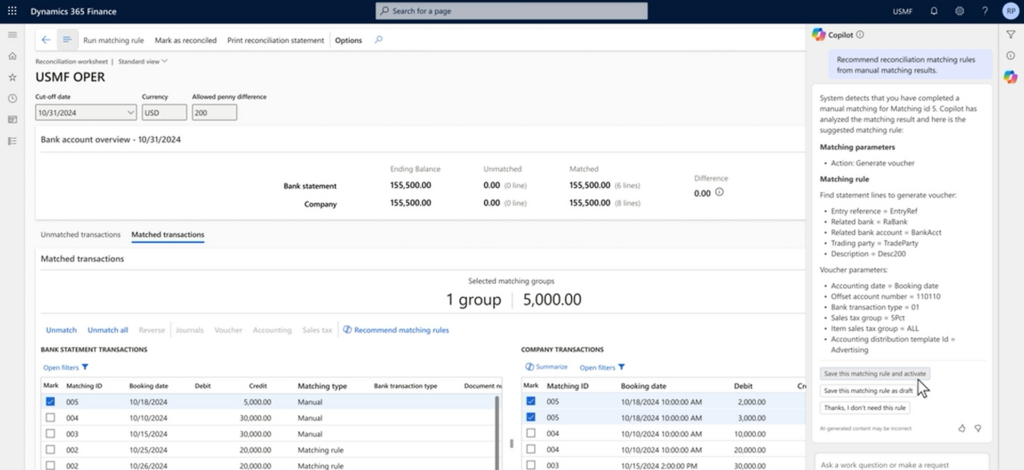This screenshot has width=1024, height=470.
Task: Click Run matching rule
Action: 114,40
